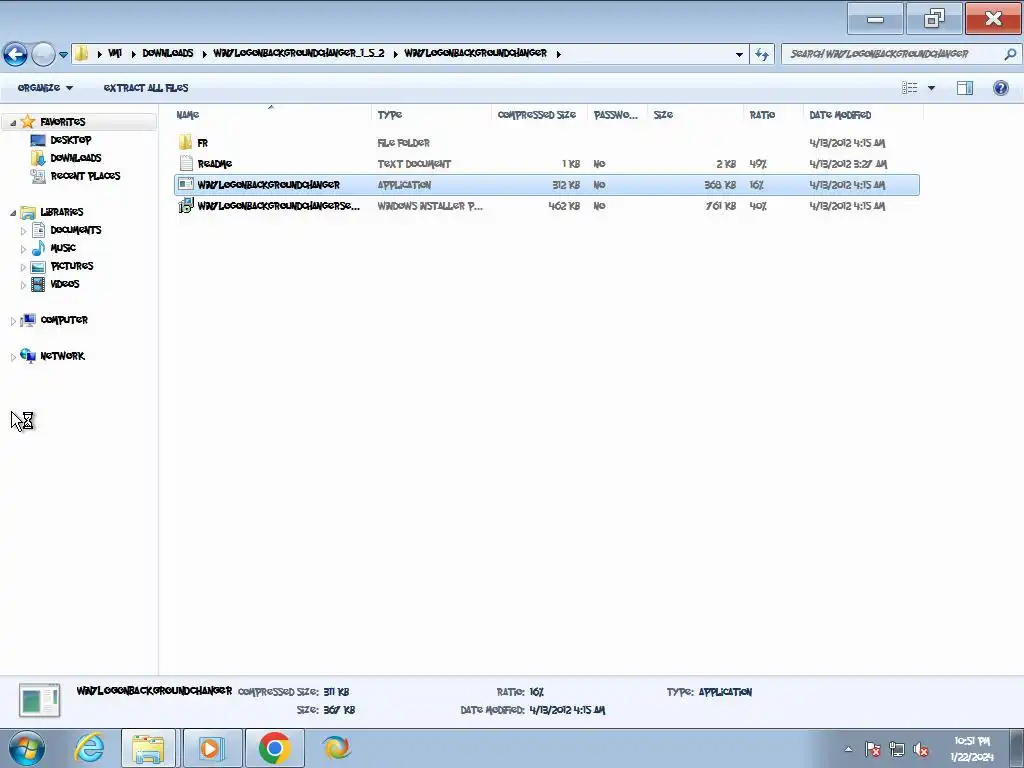Screen dimensions: 1024x768
Task: Sort by Date modified column
Action: coord(863,115)
